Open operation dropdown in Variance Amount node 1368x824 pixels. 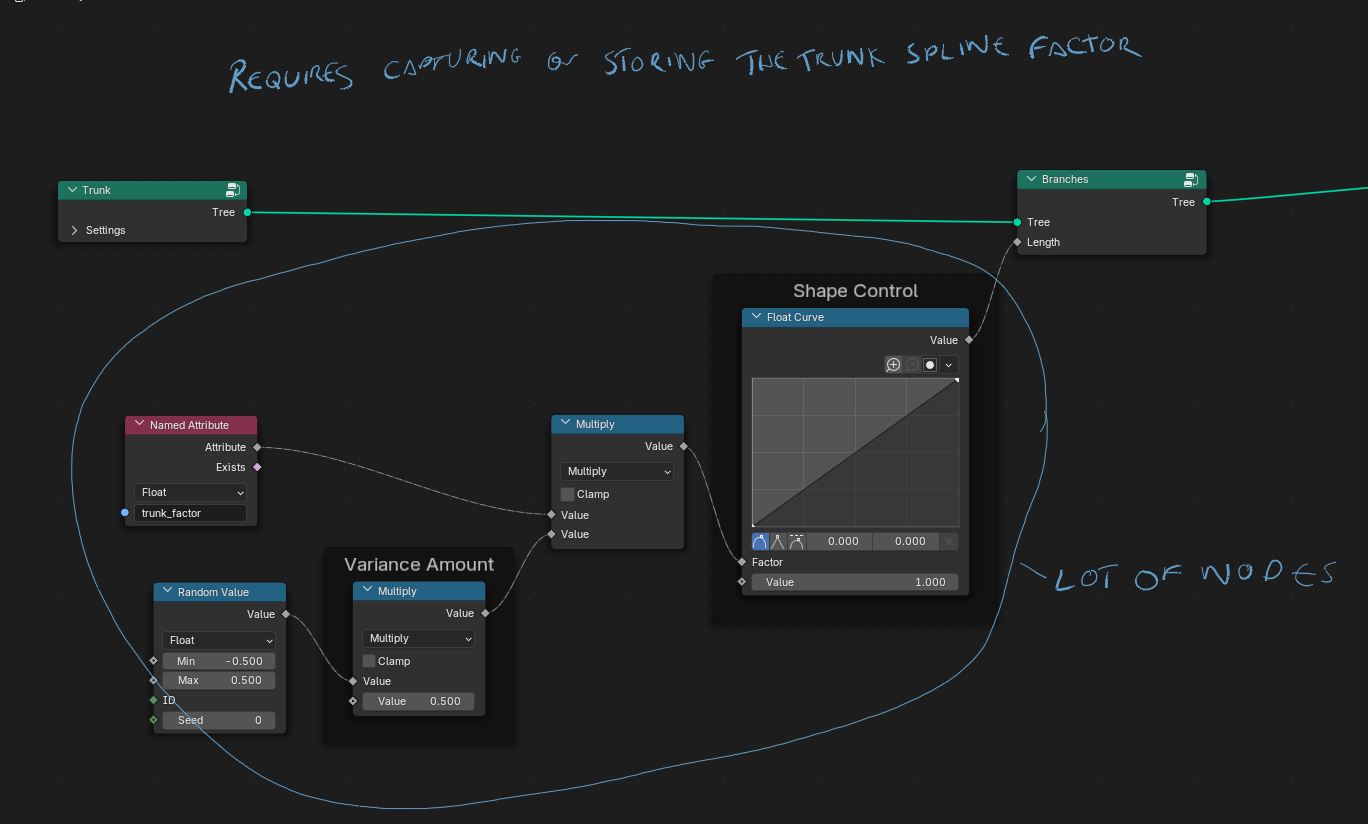click(x=418, y=638)
